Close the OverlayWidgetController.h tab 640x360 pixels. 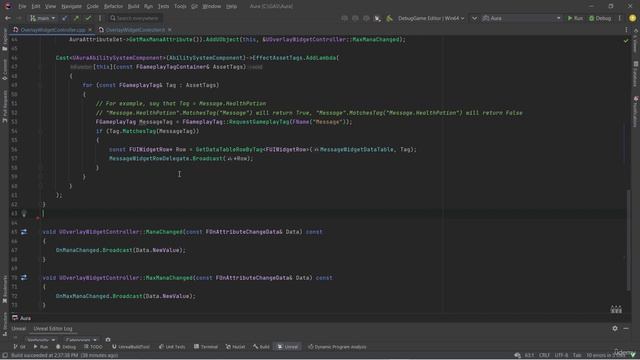(x=170, y=30)
